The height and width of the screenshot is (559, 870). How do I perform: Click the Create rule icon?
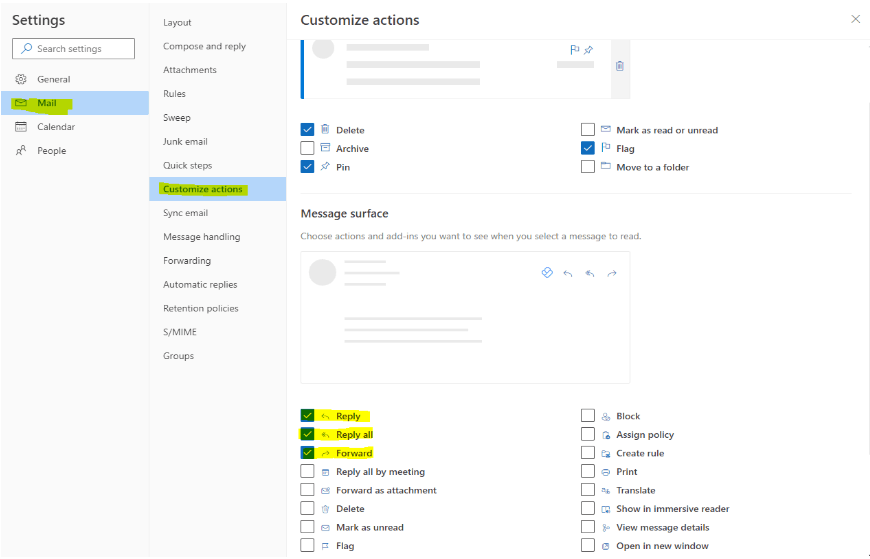click(606, 454)
